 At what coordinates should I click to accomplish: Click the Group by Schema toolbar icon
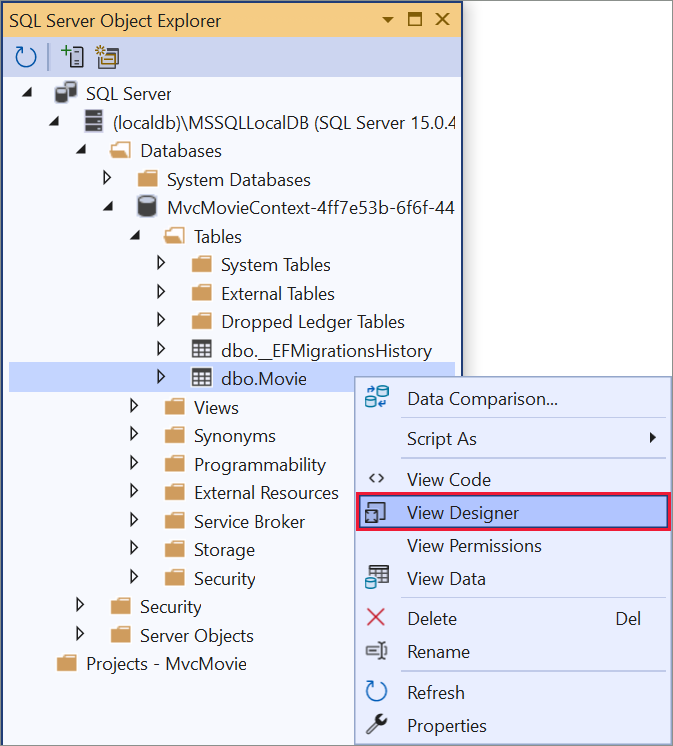(x=107, y=57)
